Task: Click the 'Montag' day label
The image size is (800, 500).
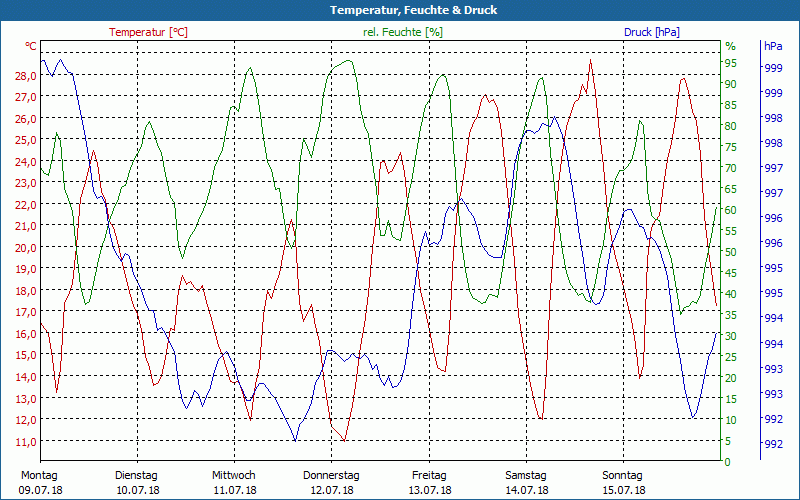Action: click(39, 476)
